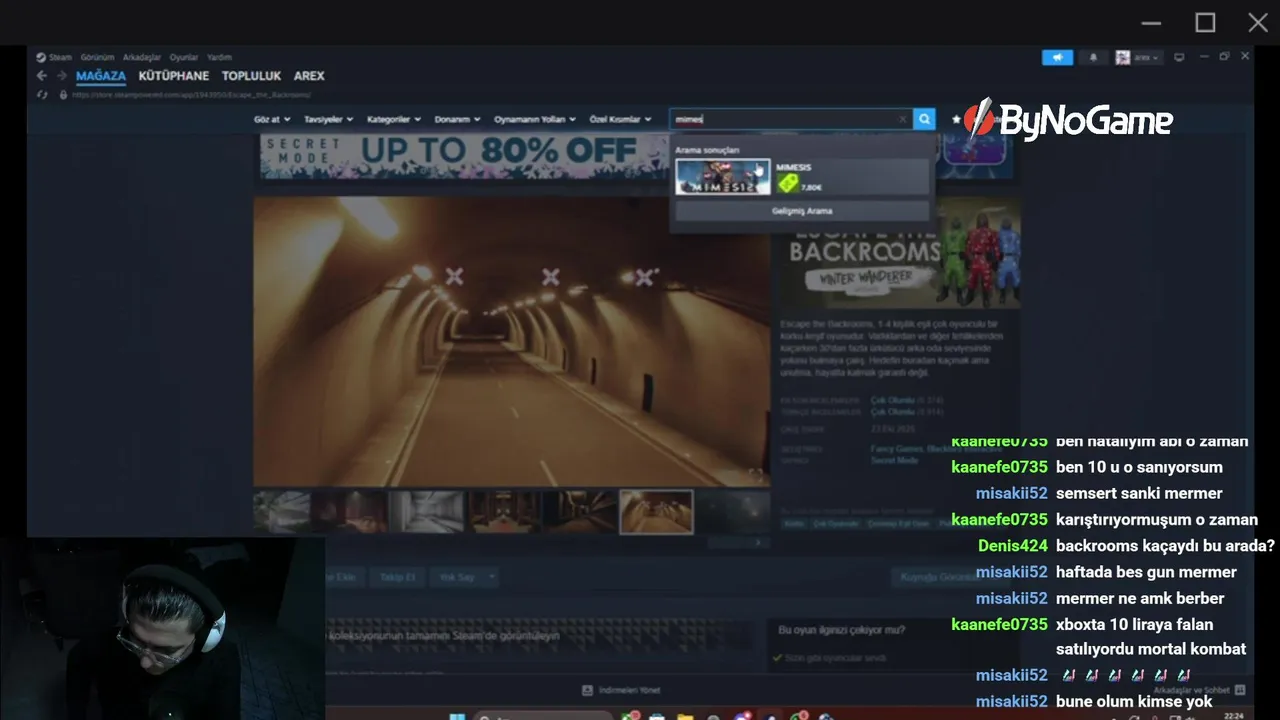Expand the Göz at menu
Screen dimensions: 1280x720
(272, 119)
